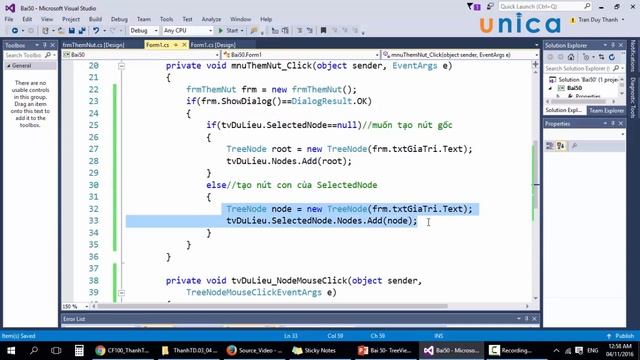Viewport: 640px width, 360px height.
Task: Open the File menu
Action: pyautogui.click(x=9, y=19)
